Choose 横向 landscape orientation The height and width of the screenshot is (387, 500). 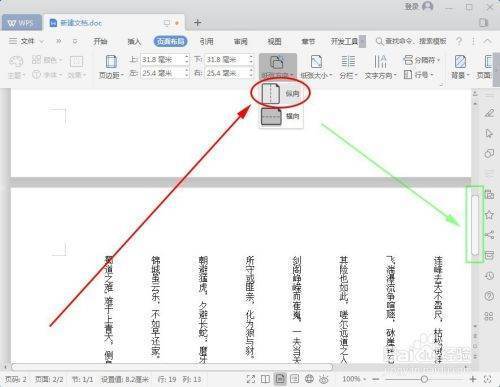281,116
